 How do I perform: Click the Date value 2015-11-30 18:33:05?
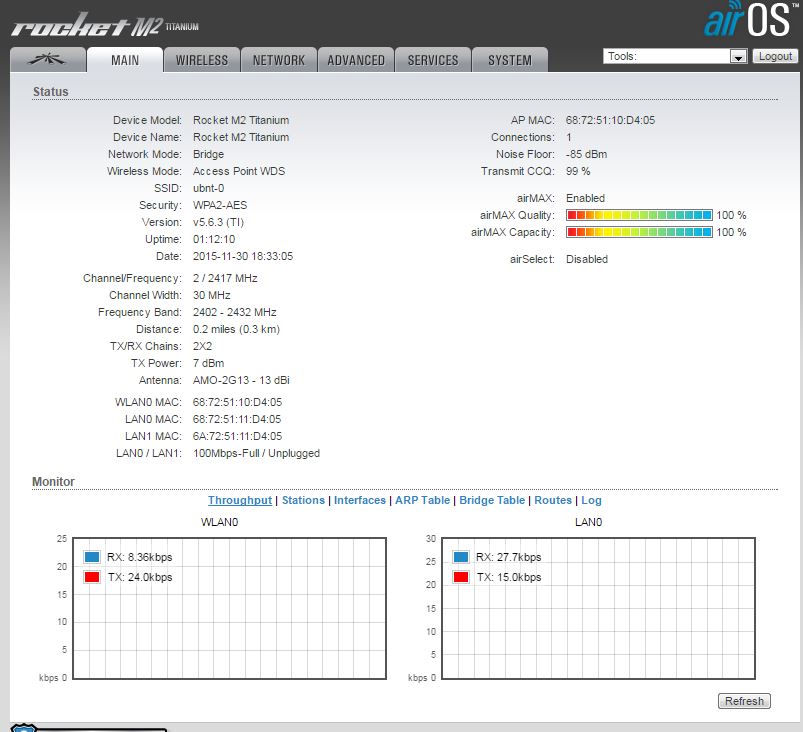(243, 256)
